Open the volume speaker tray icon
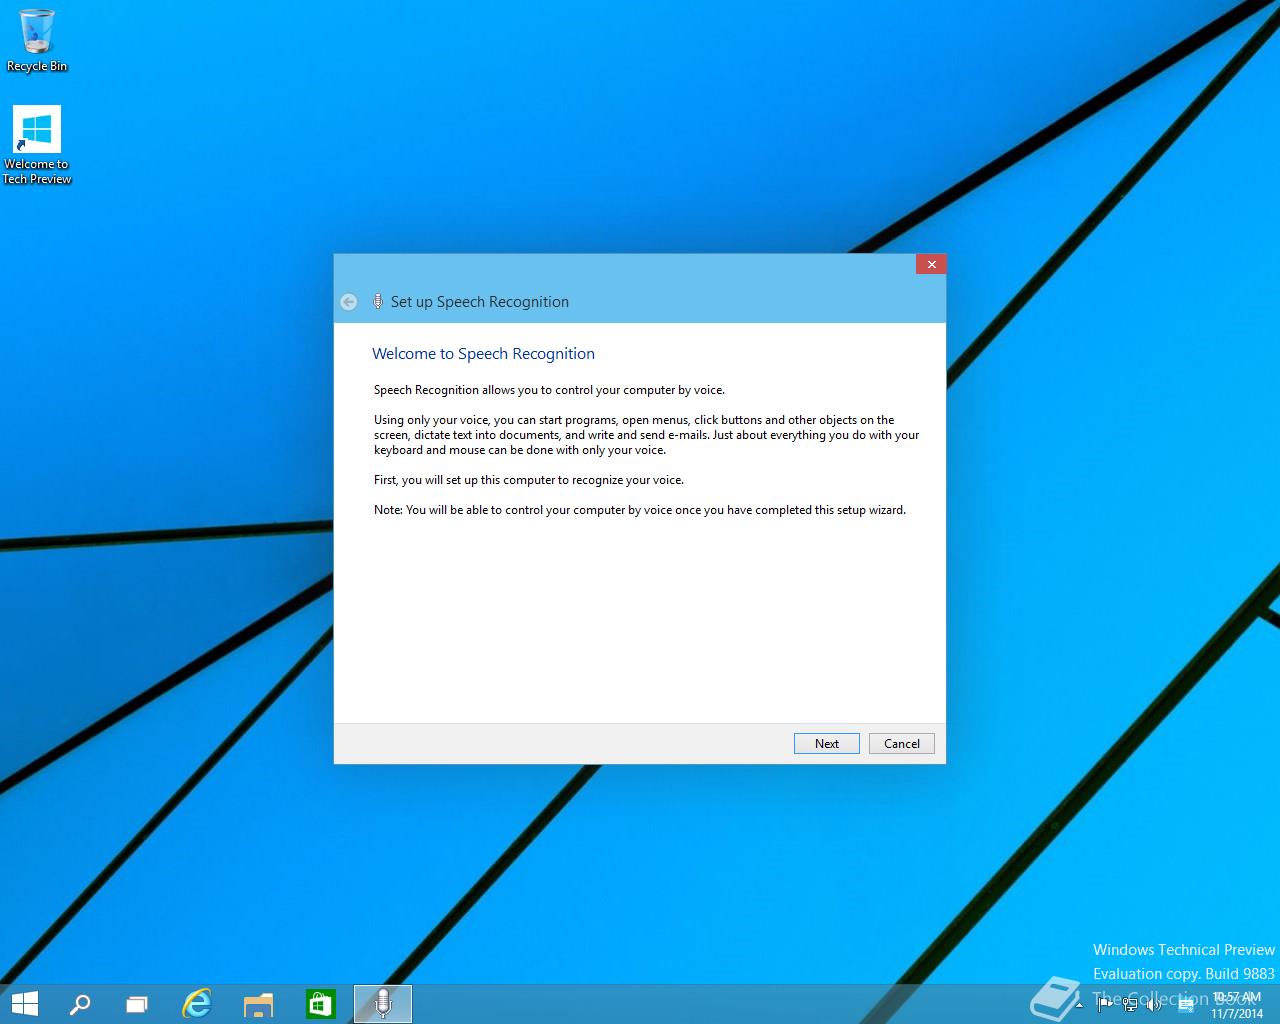The width and height of the screenshot is (1280, 1024). click(x=1153, y=1005)
